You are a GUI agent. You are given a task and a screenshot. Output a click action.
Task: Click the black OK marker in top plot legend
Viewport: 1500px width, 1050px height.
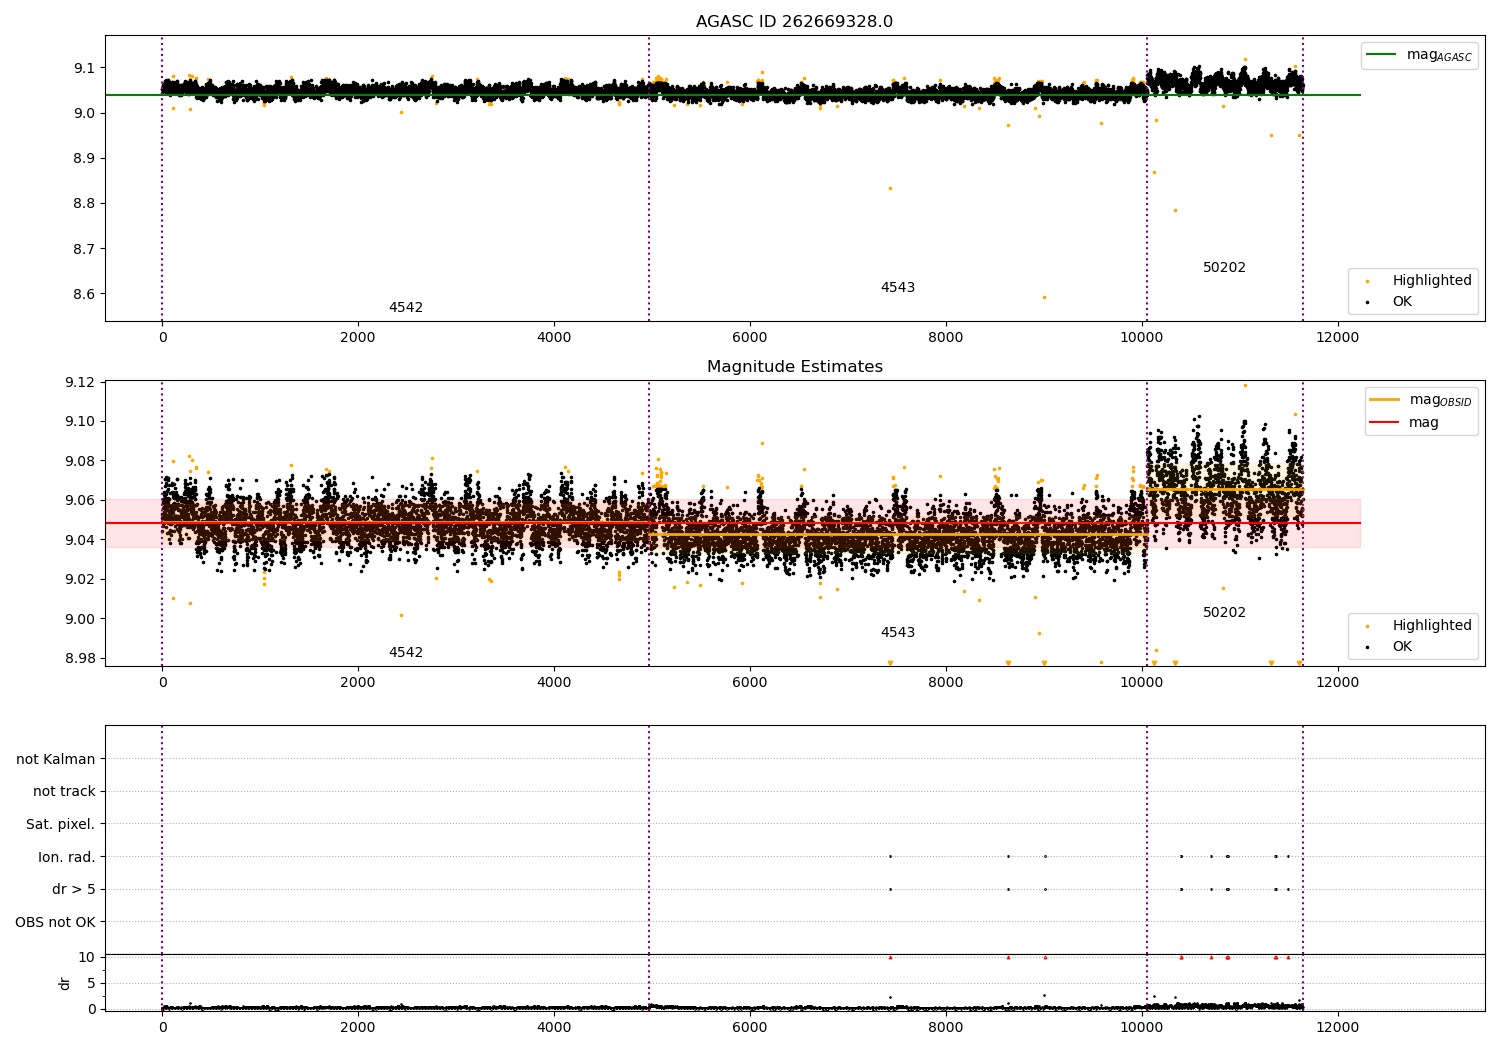[1368, 302]
